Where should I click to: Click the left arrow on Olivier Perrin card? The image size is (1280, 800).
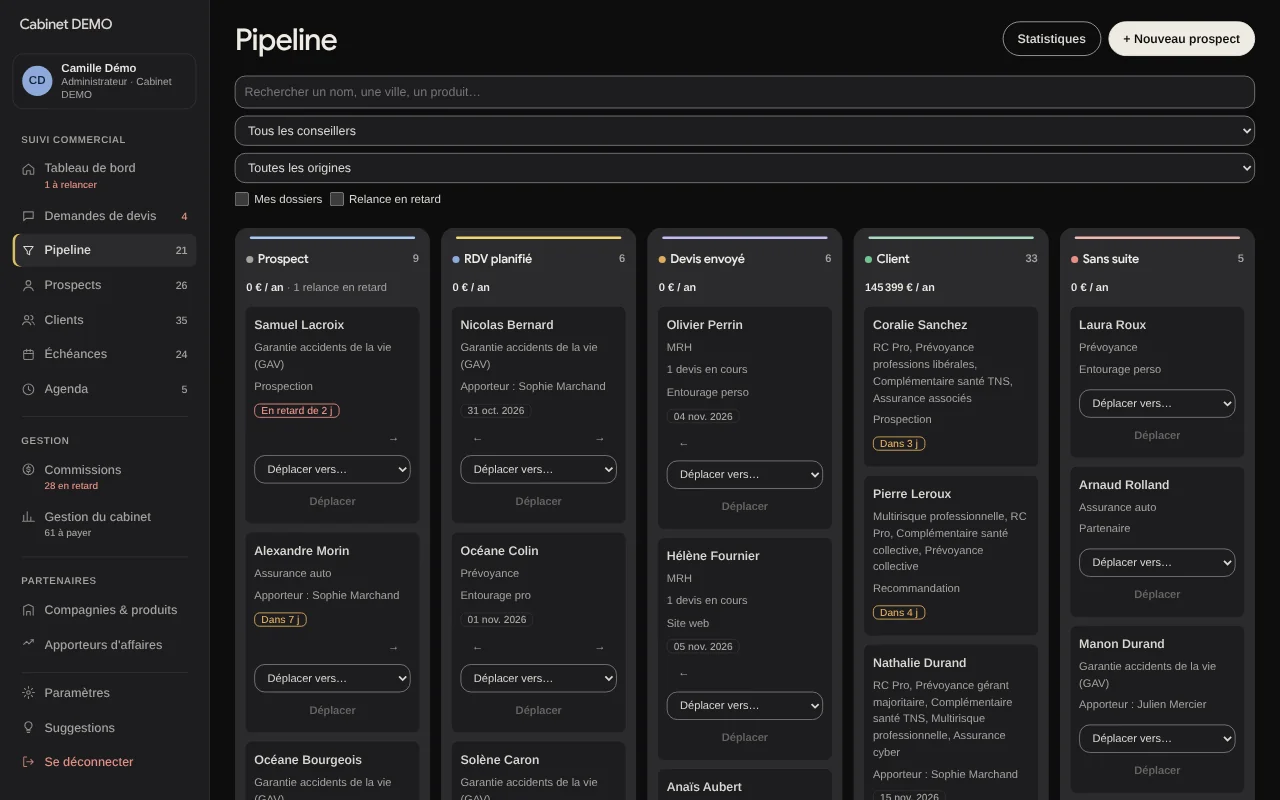pos(683,444)
